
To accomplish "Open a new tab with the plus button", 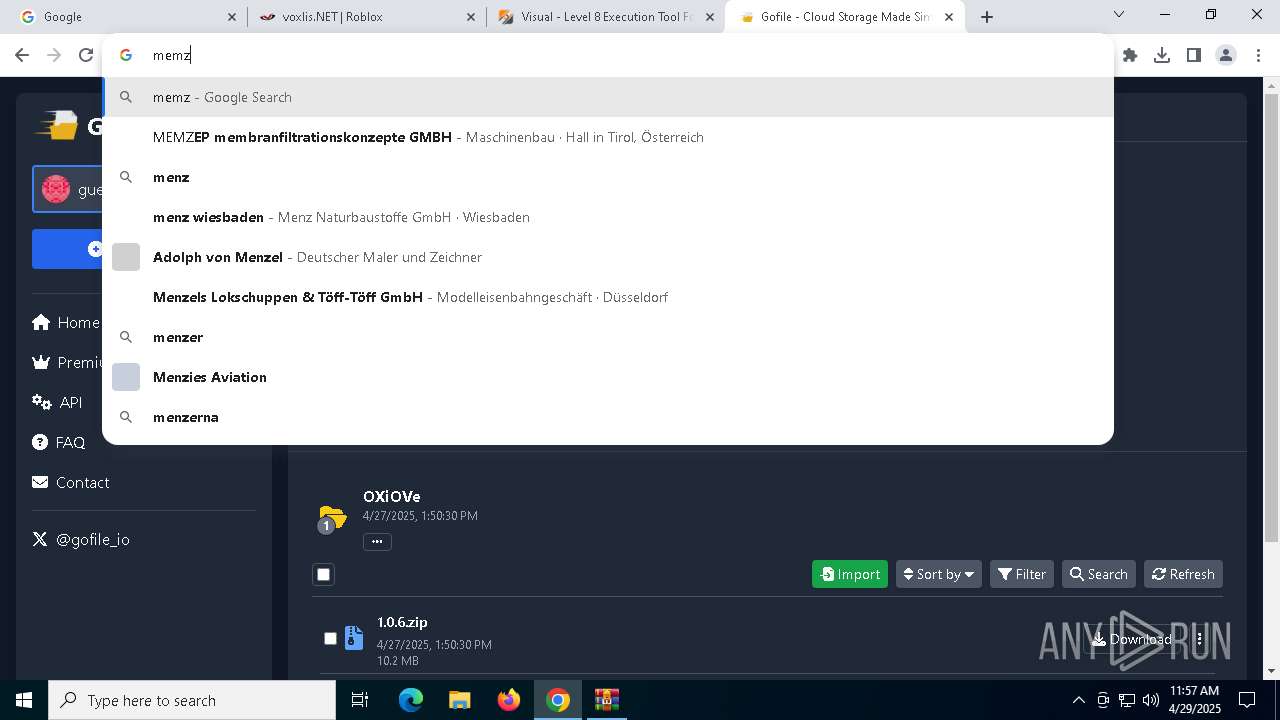I will click(987, 17).
